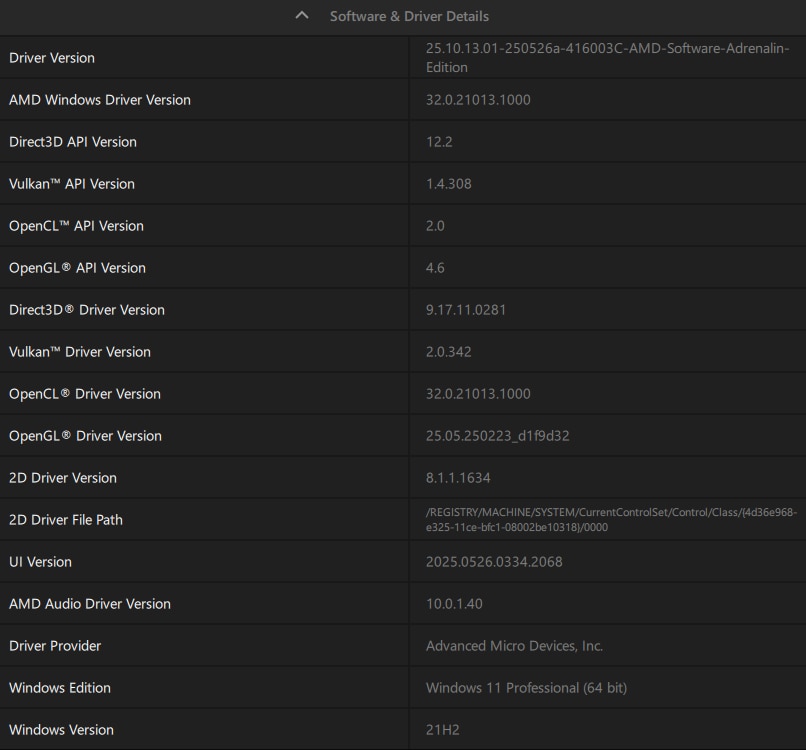The image size is (806, 750).
Task: Select the Windows Version label
Action: tap(61, 730)
